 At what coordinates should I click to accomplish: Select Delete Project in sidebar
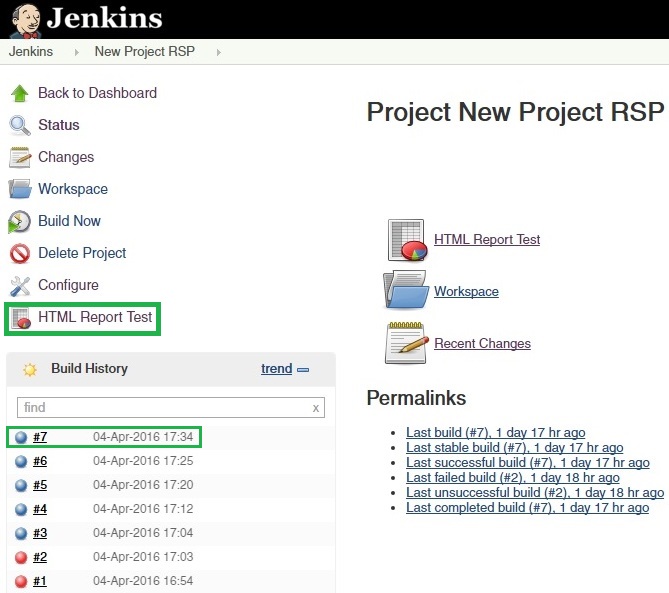click(x=82, y=253)
